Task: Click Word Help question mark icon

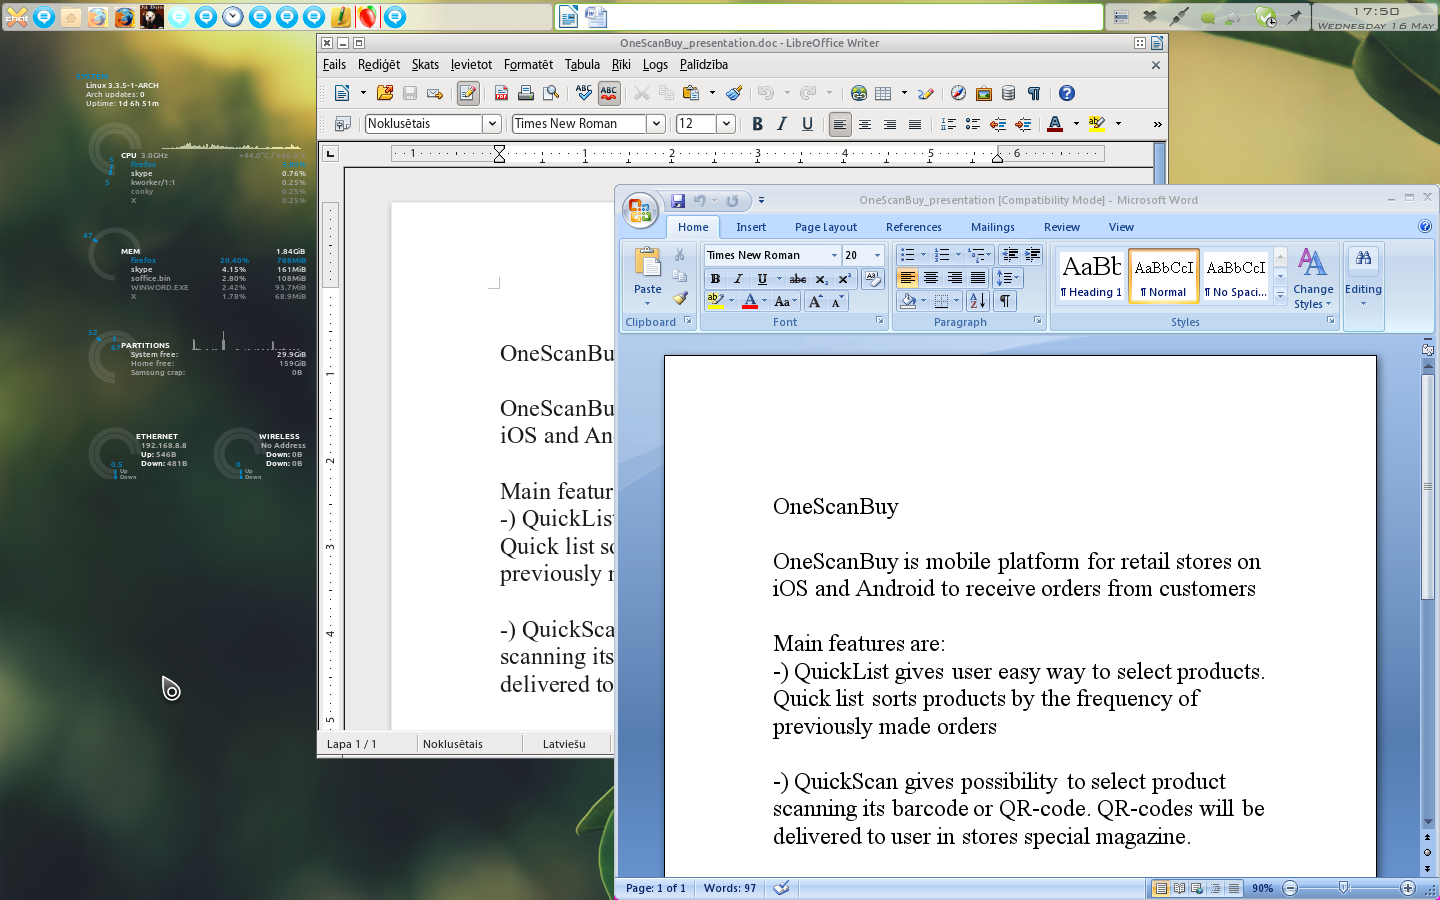Action: (x=1425, y=227)
